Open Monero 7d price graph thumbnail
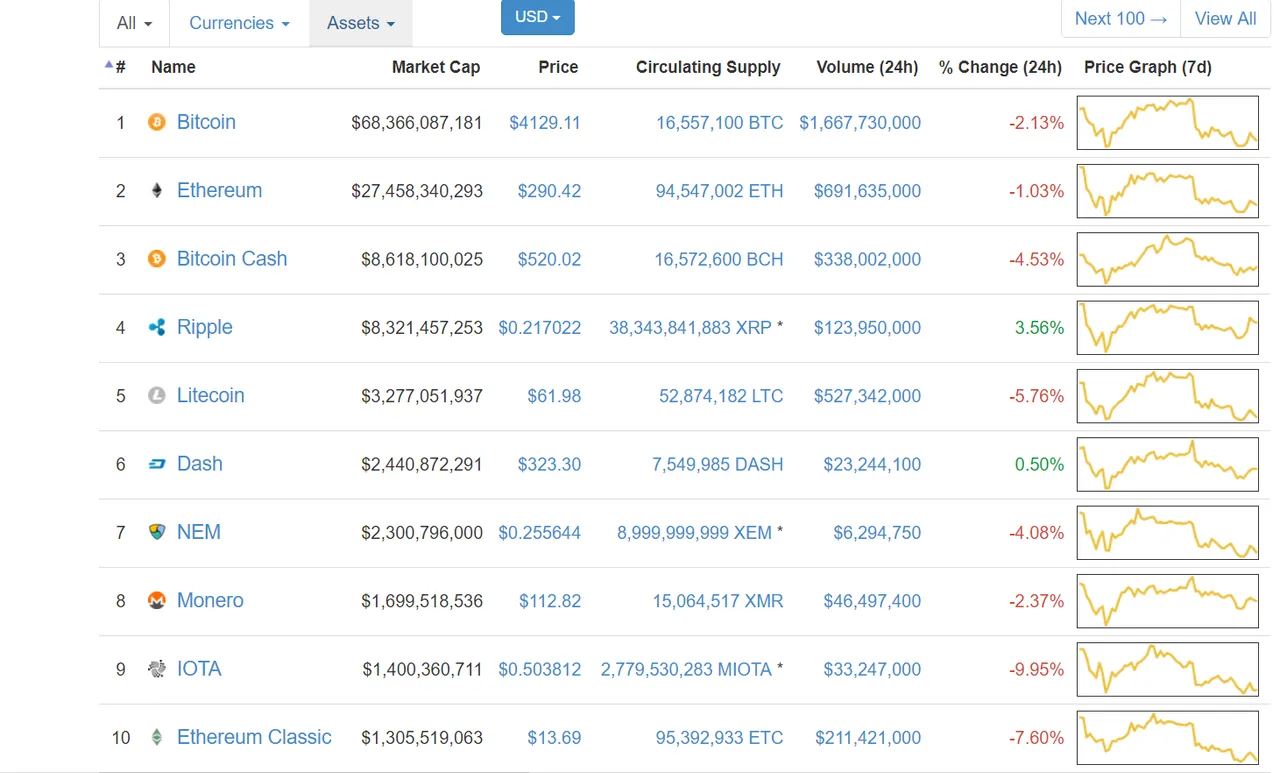 tap(1168, 601)
